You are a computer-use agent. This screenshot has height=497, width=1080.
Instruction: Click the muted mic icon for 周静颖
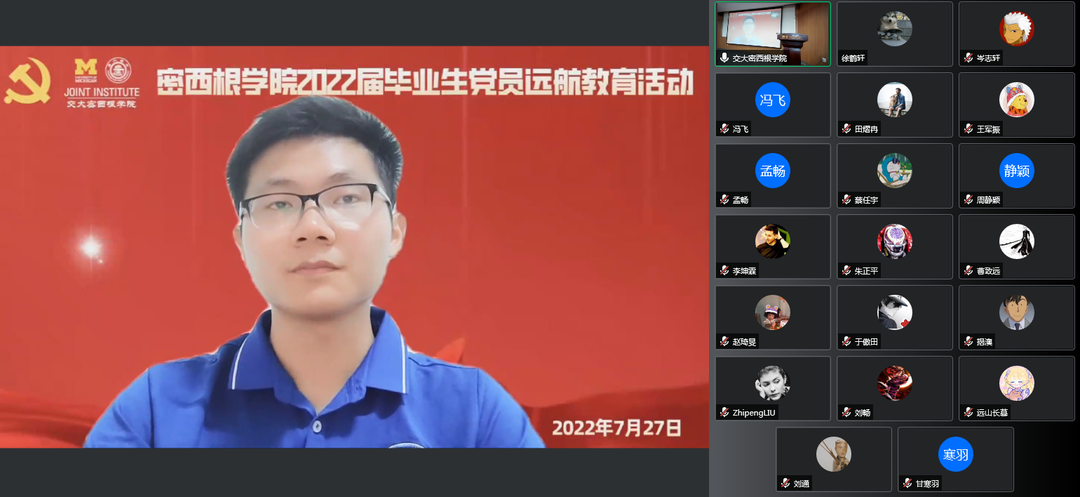[x=968, y=200]
